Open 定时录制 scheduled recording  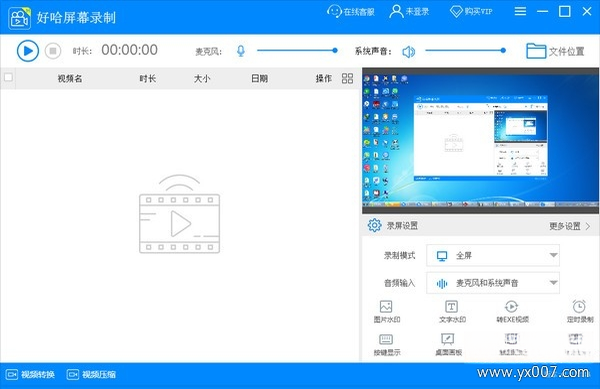click(580, 312)
